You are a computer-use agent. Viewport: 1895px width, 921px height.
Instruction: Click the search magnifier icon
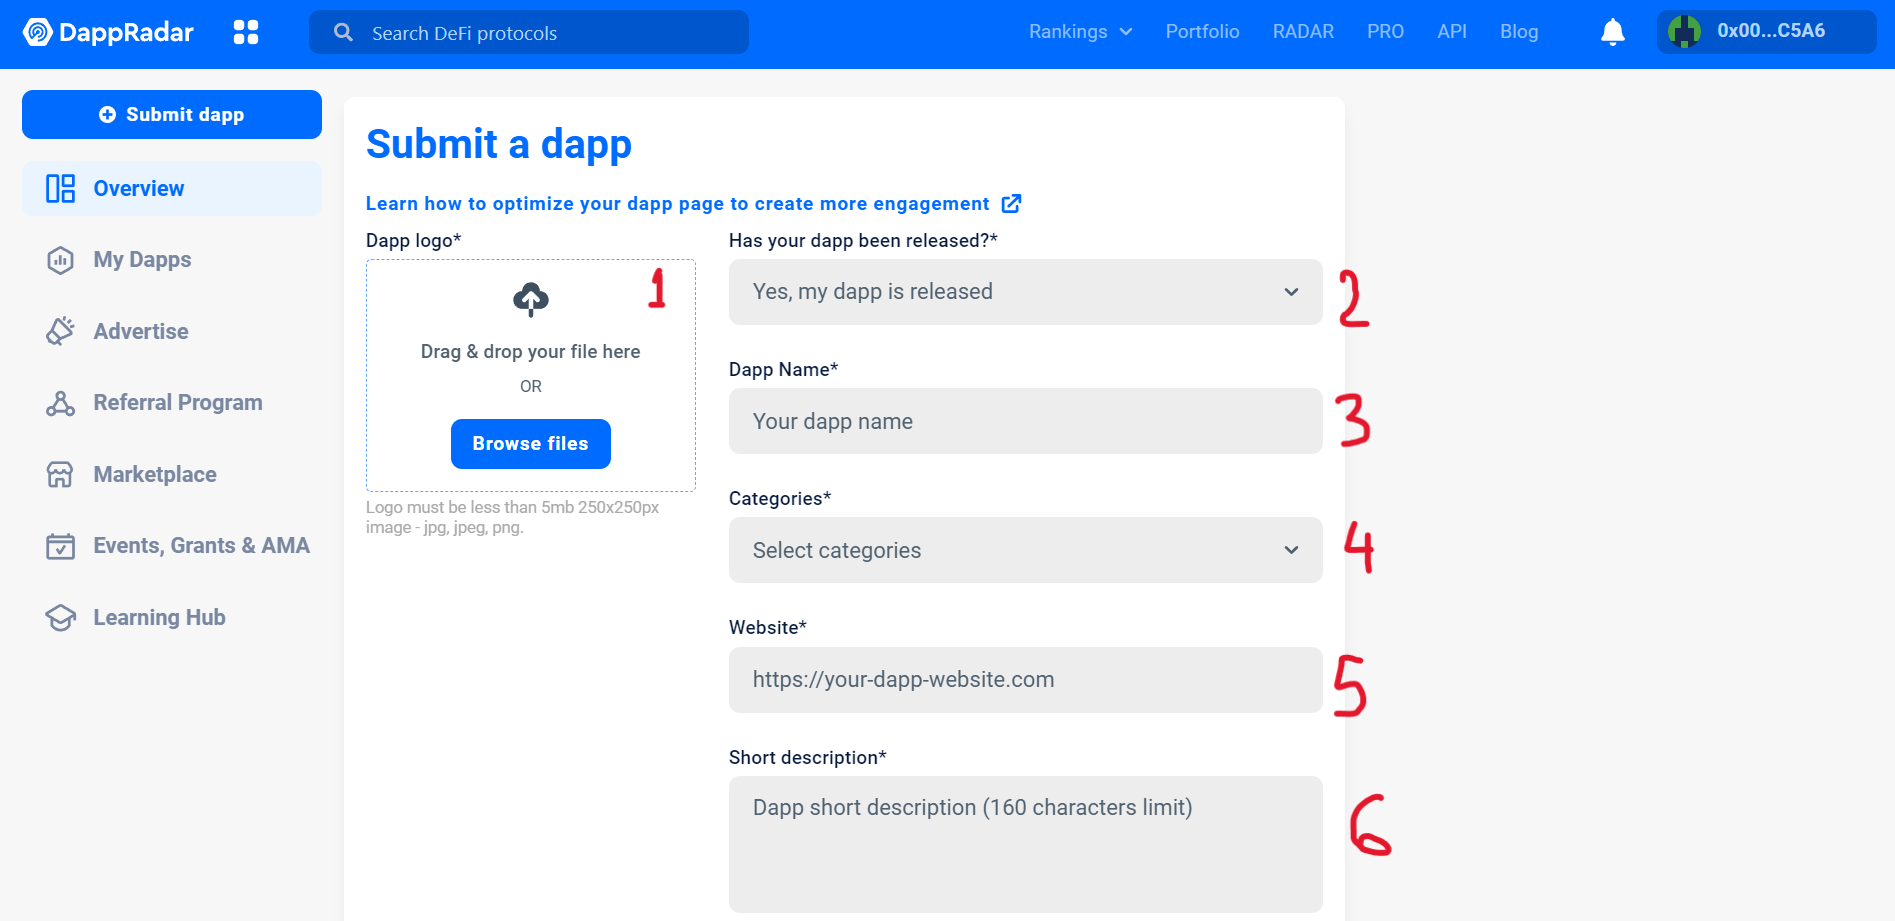tap(343, 32)
